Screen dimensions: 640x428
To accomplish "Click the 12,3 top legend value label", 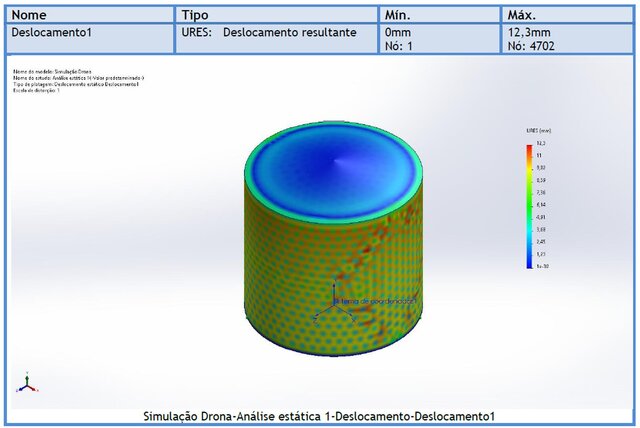I will coord(541,144).
